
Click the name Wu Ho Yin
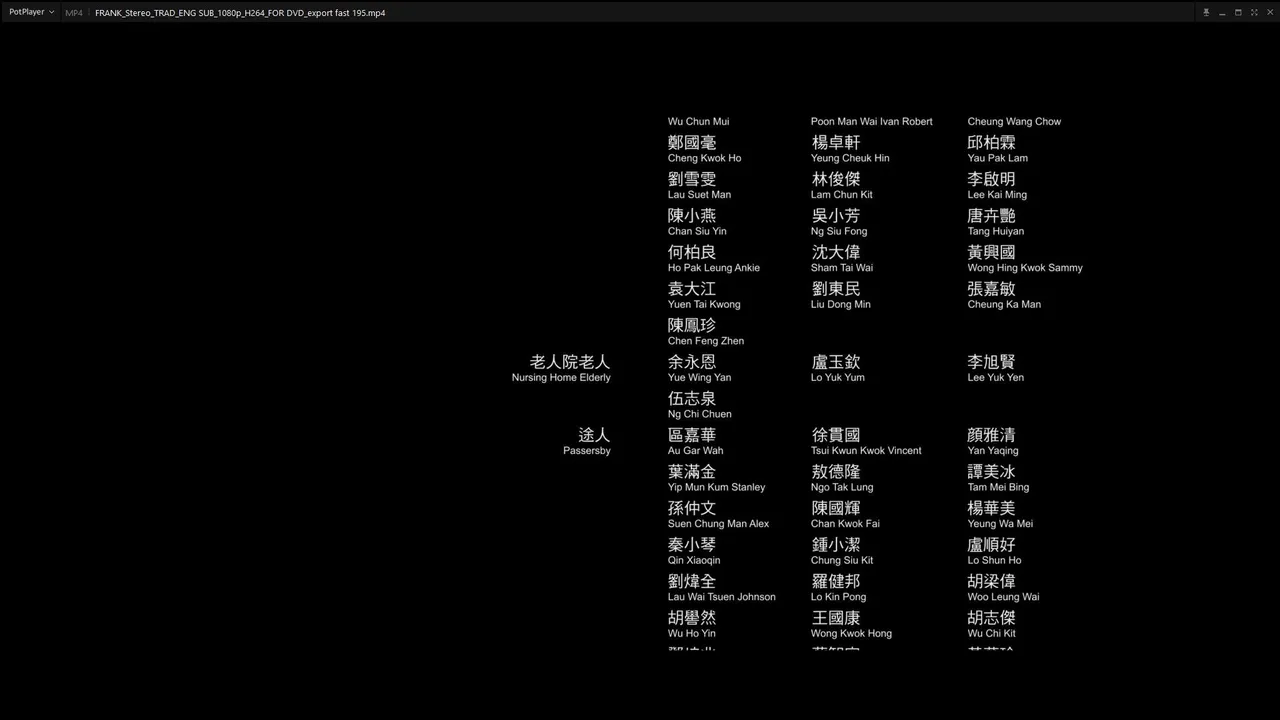point(692,634)
